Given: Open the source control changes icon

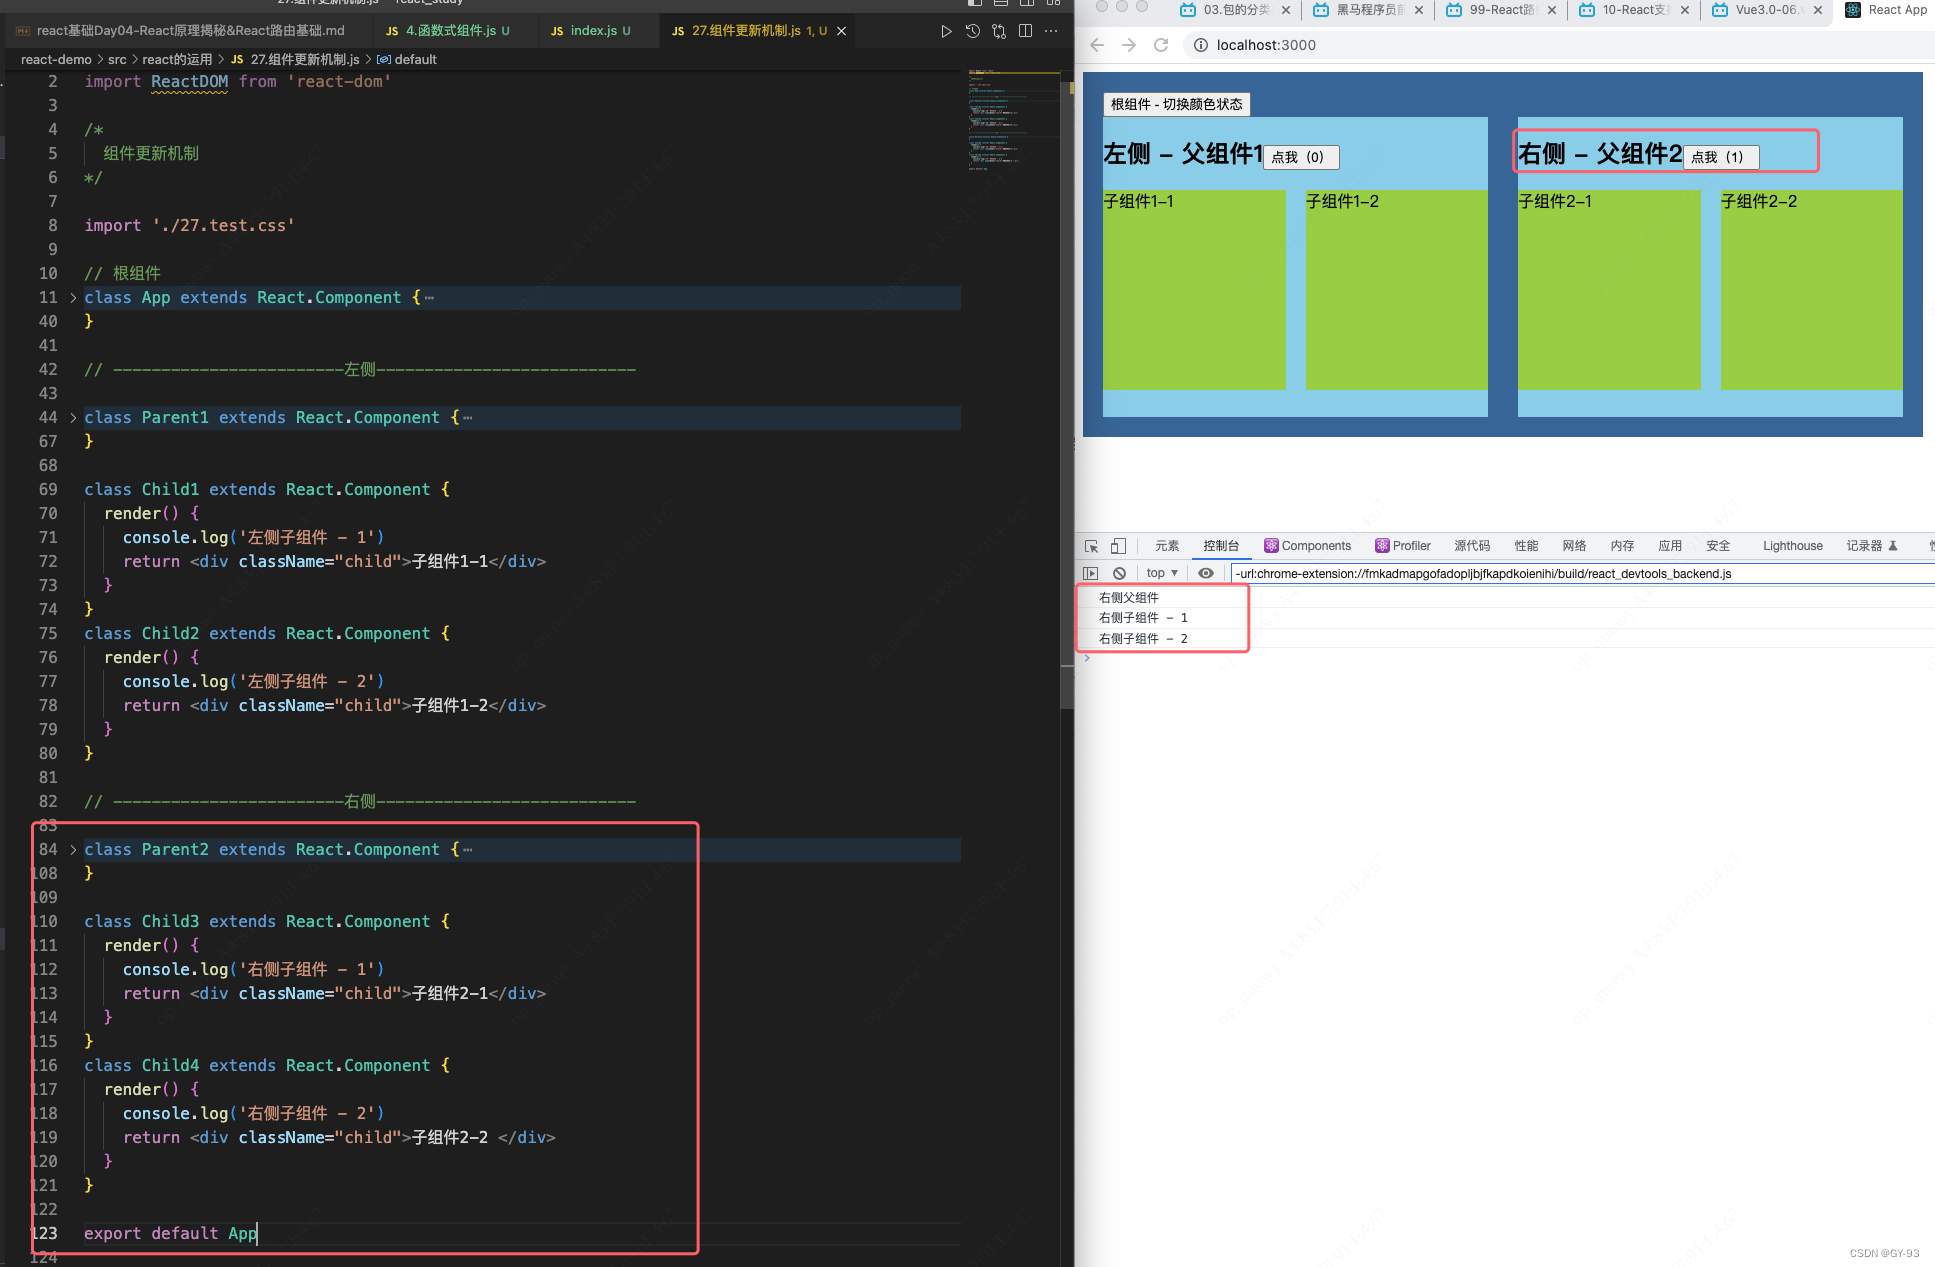Looking at the screenshot, I should click(999, 31).
